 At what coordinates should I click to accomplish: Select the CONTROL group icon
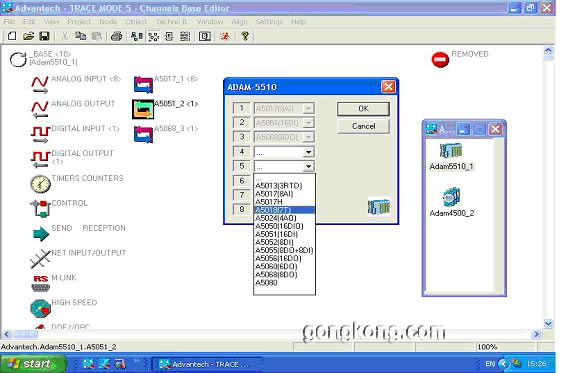pyautogui.click(x=40, y=208)
